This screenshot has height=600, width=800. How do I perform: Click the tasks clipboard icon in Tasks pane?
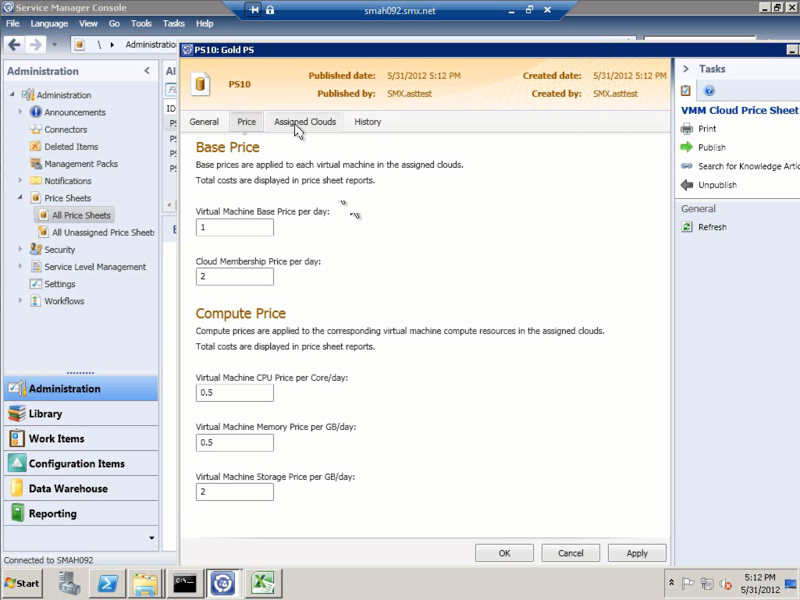[x=686, y=91]
